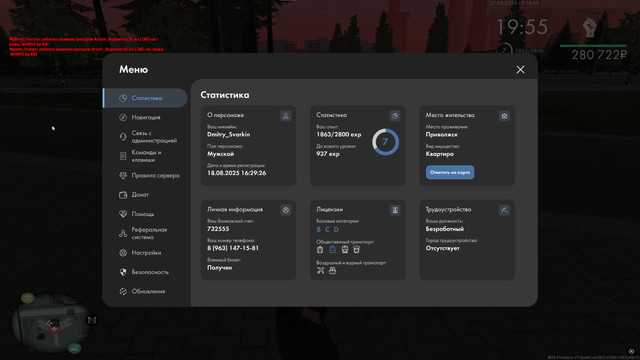
Task: Click the first public transport license icon
Action: tap(320, 249)
